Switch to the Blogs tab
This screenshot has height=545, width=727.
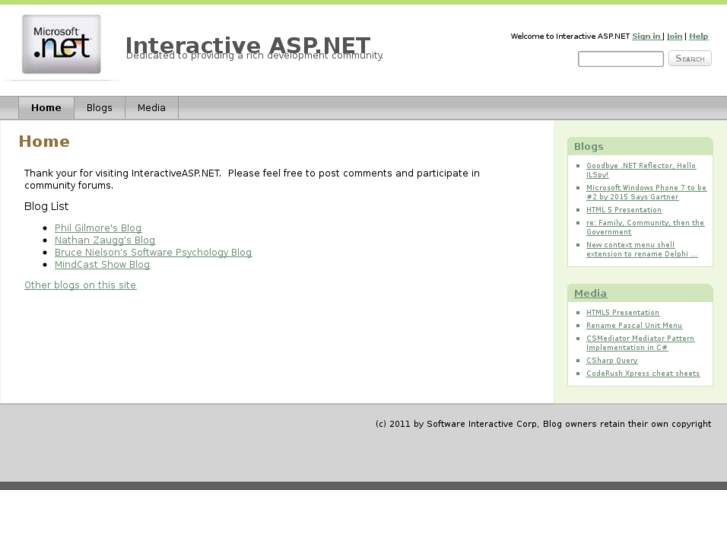pyautogui.click(x=99, y=108)
